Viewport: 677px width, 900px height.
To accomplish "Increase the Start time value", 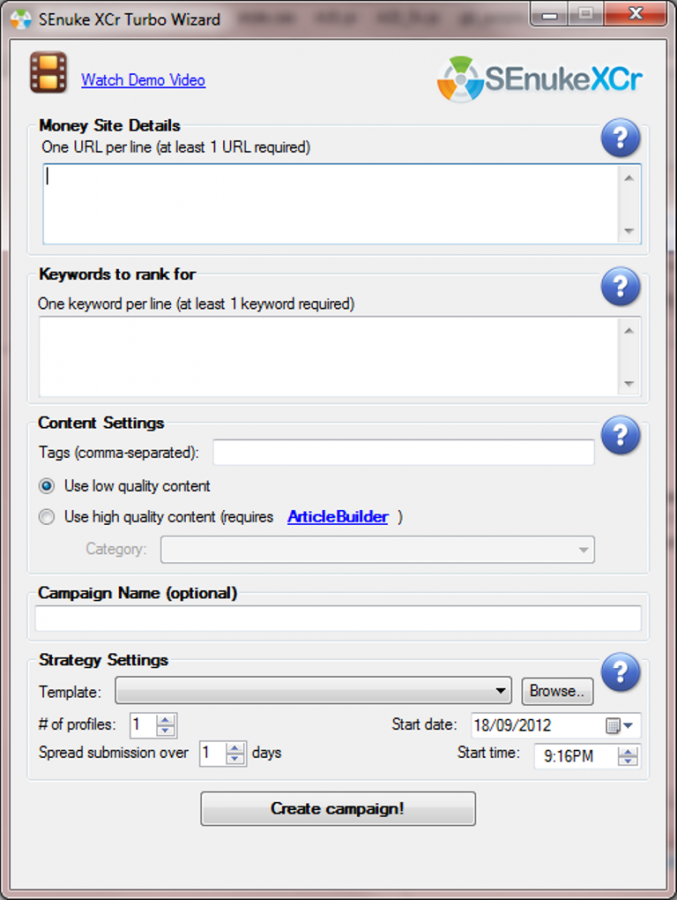I will click(x=628, y=751).
